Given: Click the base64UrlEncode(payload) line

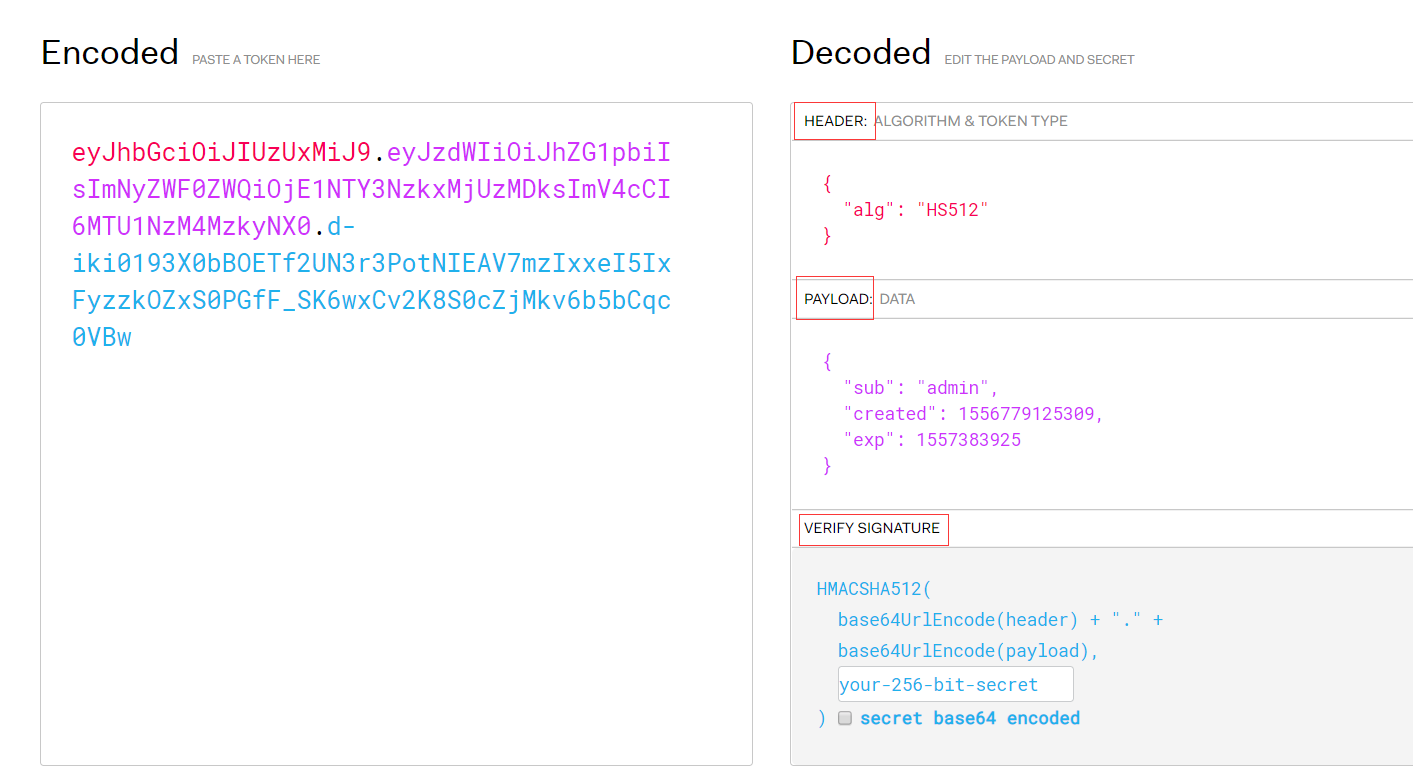Looking at the screenshot, I should (x=968, y=651).
